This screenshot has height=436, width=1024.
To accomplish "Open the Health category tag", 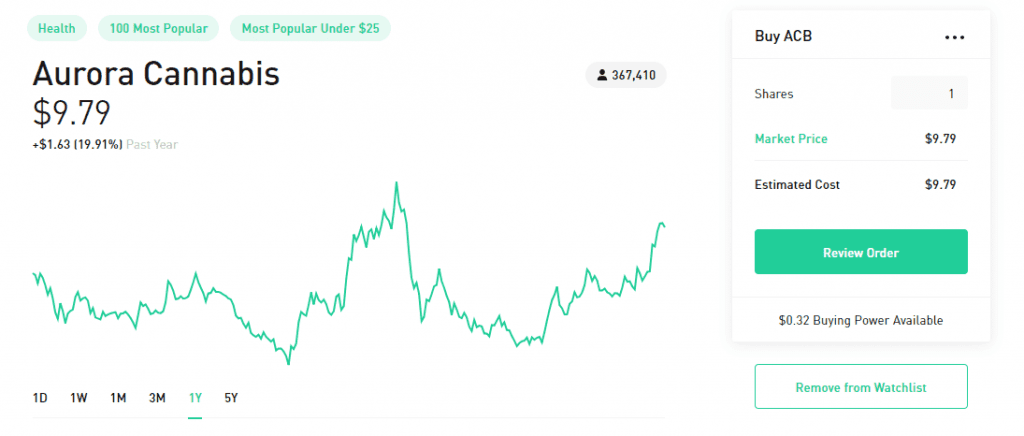I will [57, 28].
